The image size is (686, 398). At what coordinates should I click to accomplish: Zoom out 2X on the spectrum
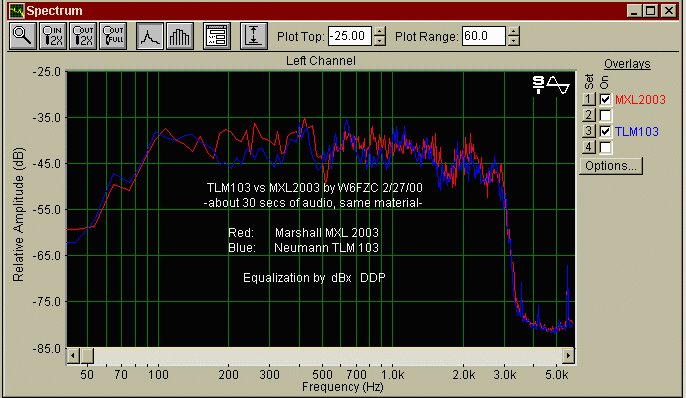83,36
